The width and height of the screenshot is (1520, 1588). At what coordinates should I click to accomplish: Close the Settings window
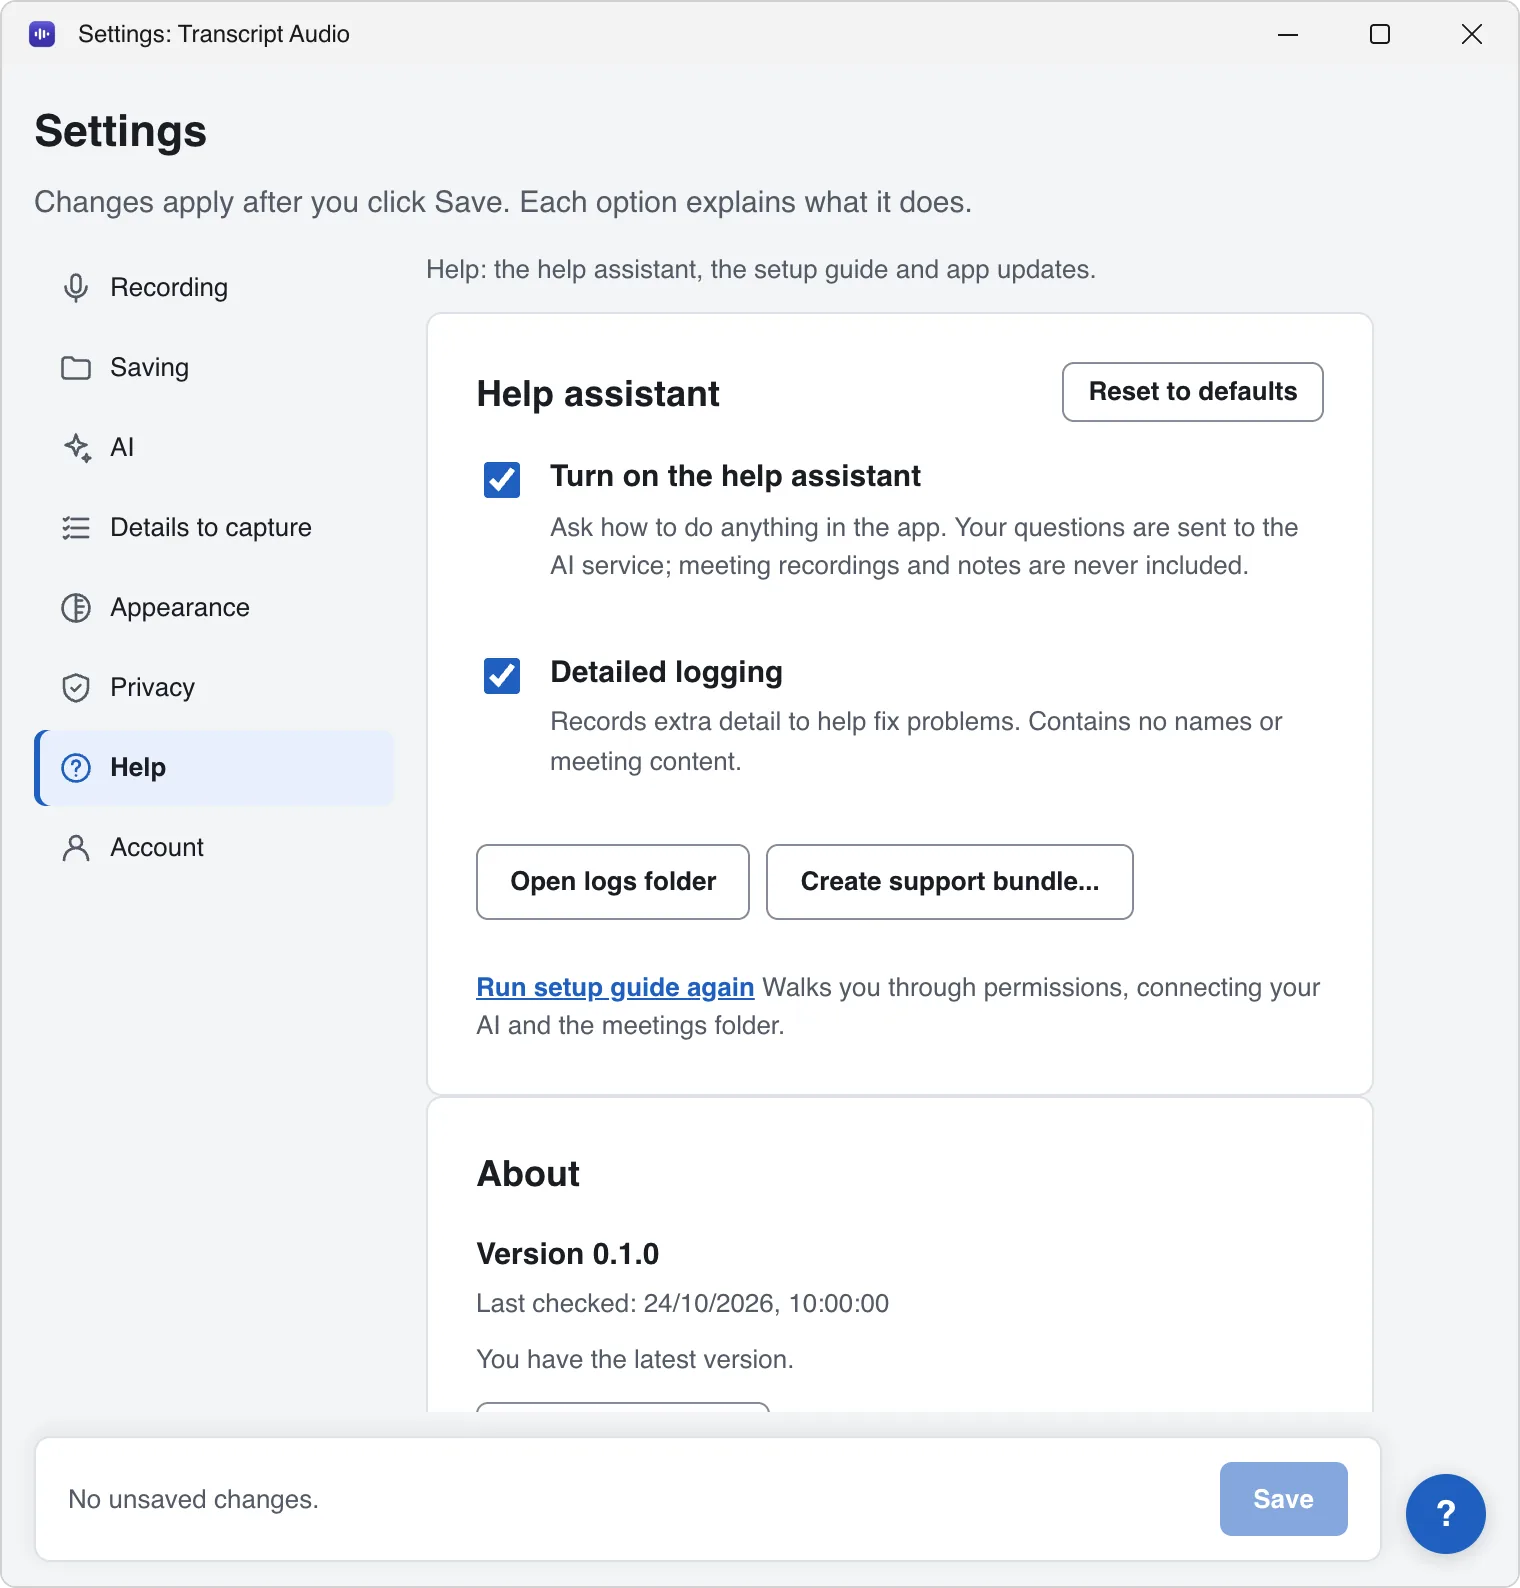[x=1472, y=34]
